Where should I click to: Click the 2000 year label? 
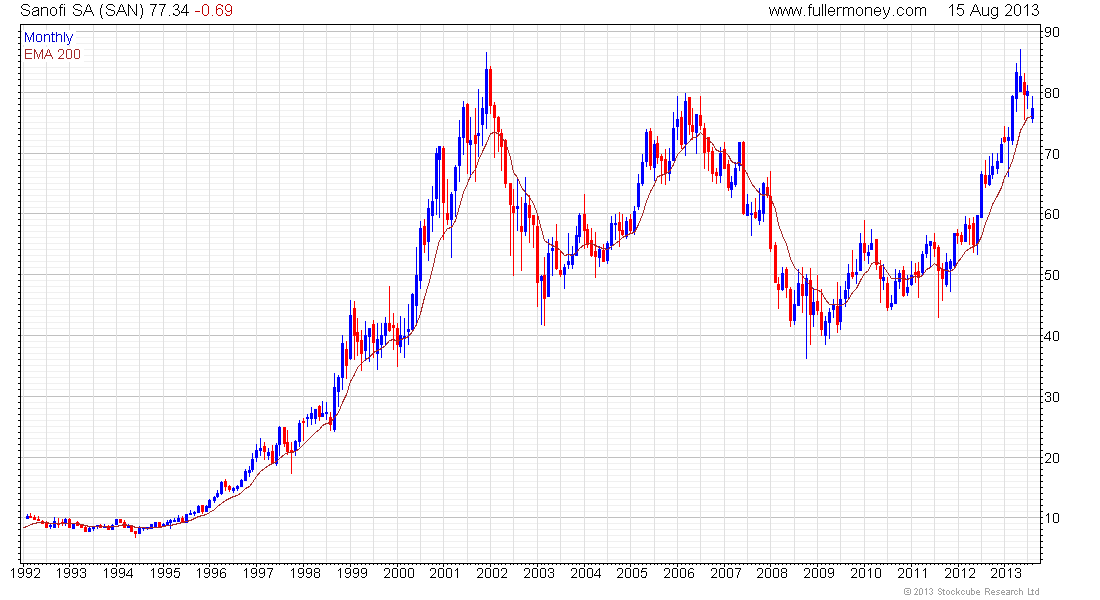click(398, 573)
